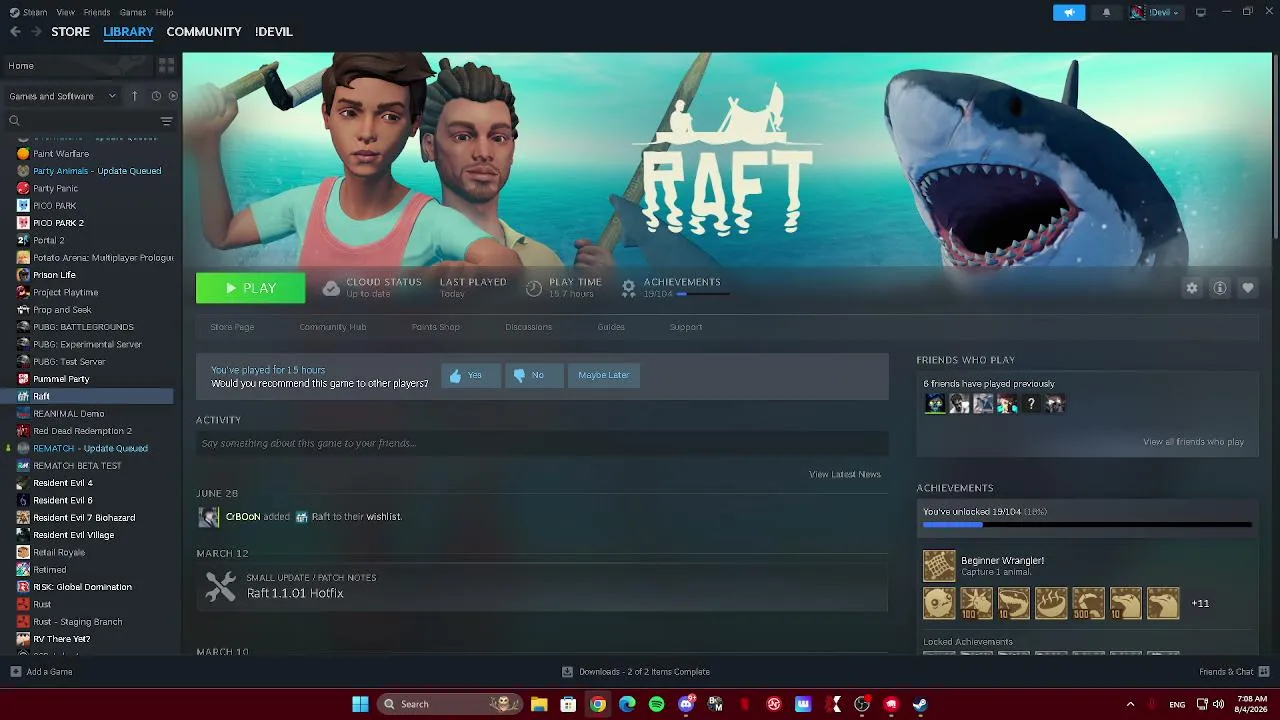Click the green Play button

point(250,288)
